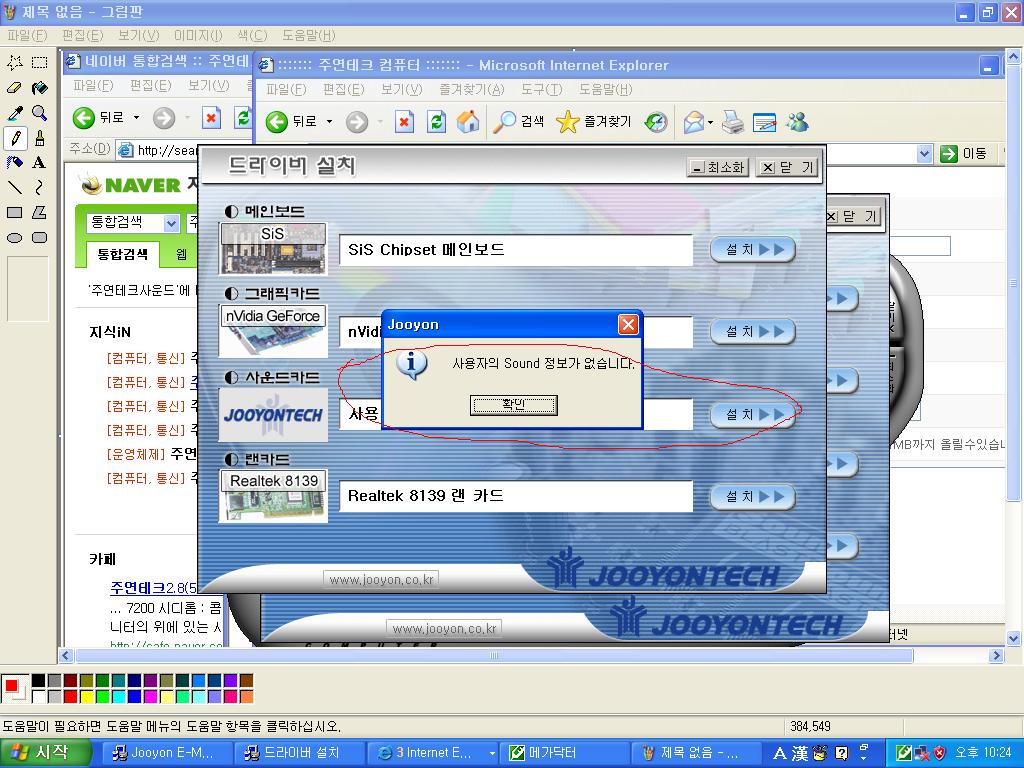Open the address bar dropdown beside 이동
The image size is (1024, 768).
point(924,154)
